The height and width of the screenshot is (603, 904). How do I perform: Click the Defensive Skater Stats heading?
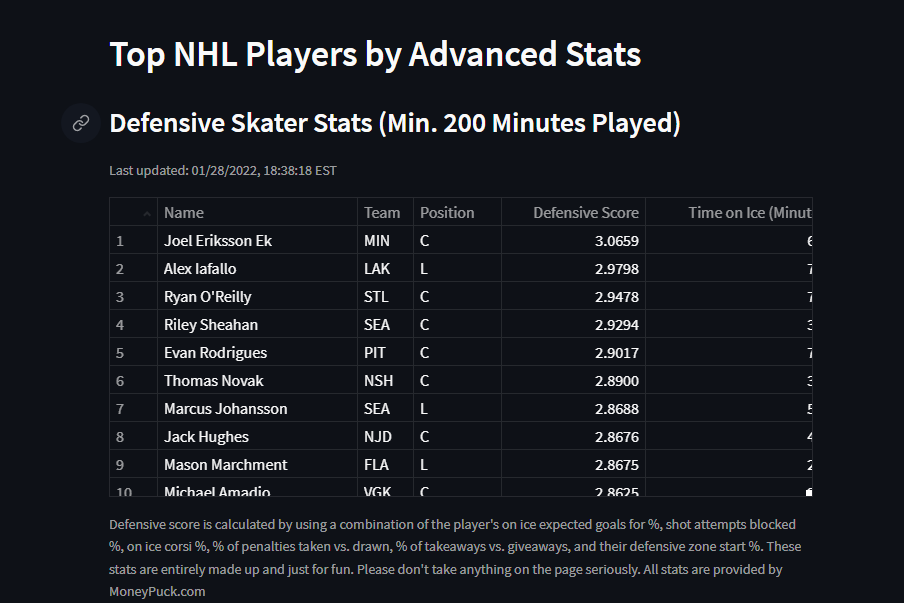(x=395, y=123)
